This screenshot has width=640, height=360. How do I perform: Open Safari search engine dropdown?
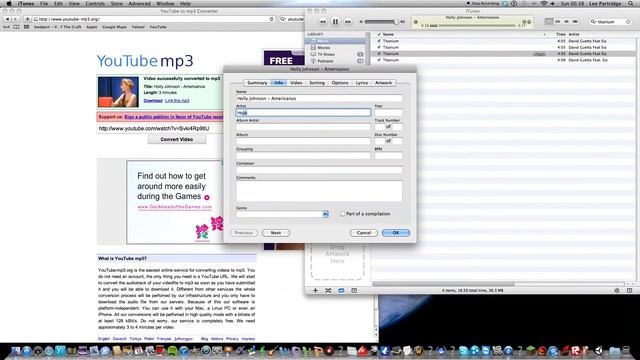tap(283, 19)
